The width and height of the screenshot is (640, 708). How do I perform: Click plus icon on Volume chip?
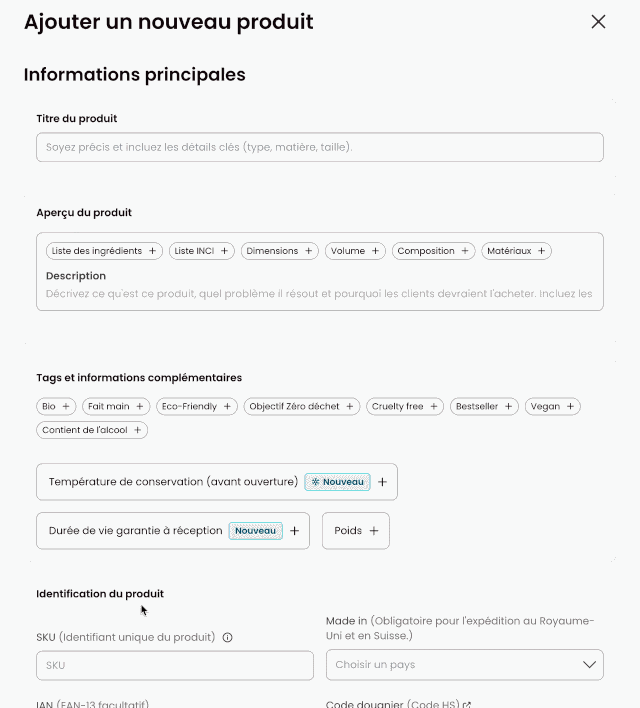[x=376, y=251]
